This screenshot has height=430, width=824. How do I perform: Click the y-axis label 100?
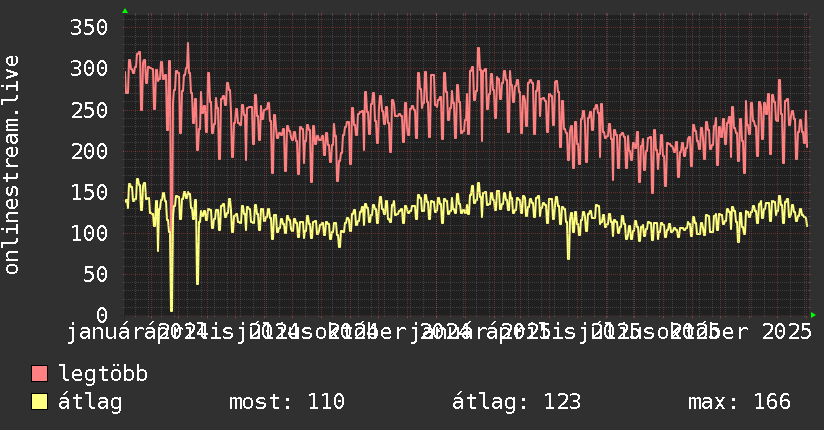(89, 233)
